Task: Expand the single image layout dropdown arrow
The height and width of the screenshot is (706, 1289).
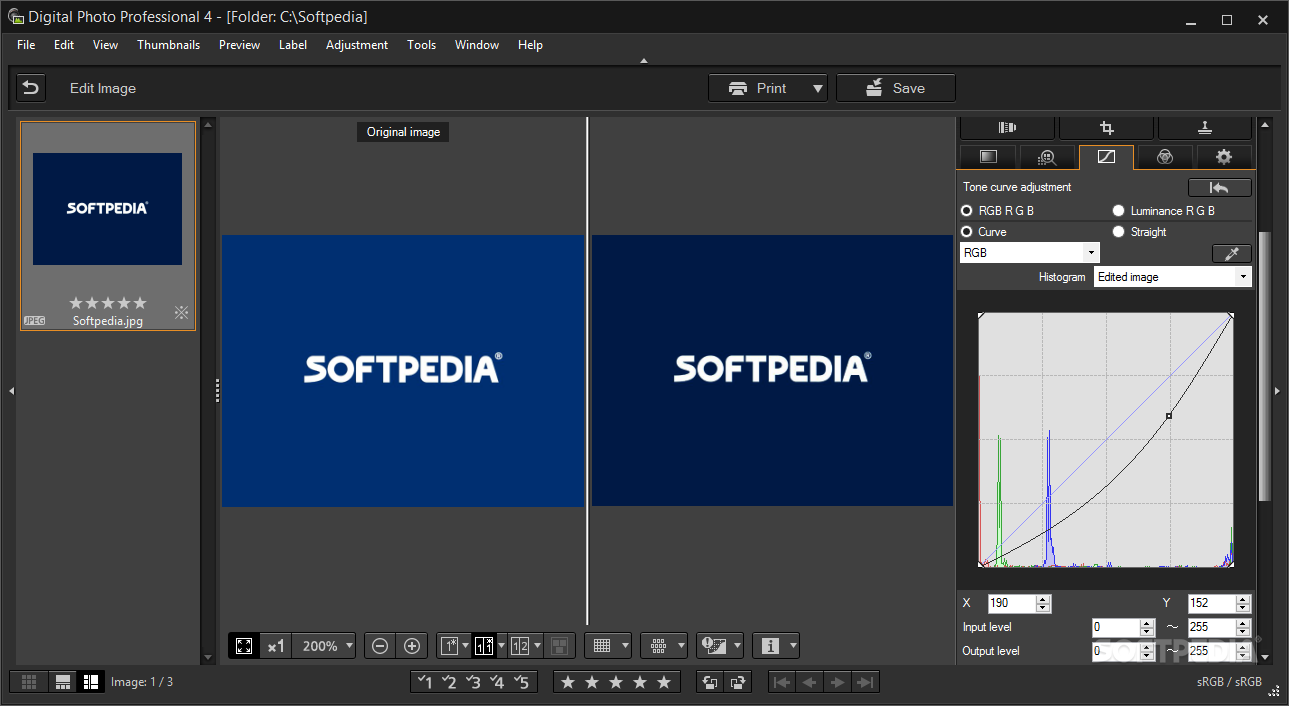Action: (x=466, y=646)
